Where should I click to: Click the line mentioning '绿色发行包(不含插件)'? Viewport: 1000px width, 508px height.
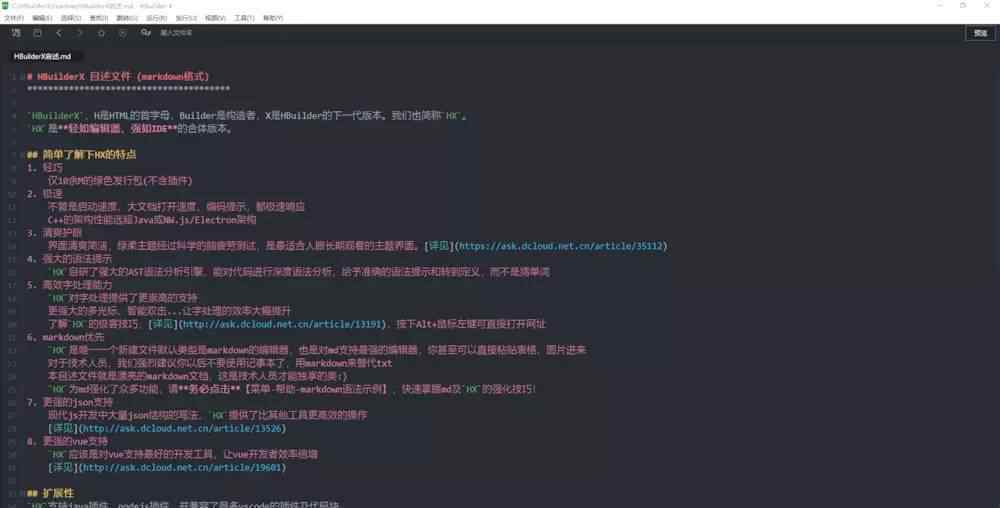click(x=120, y=181)
